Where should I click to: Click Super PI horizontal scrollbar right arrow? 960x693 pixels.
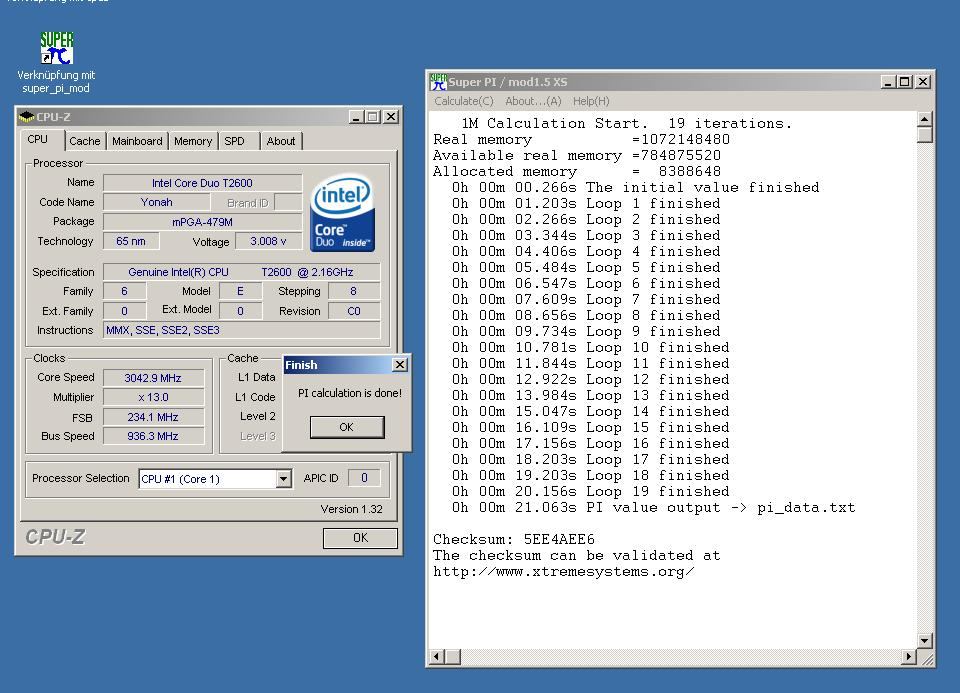(909, 657)
